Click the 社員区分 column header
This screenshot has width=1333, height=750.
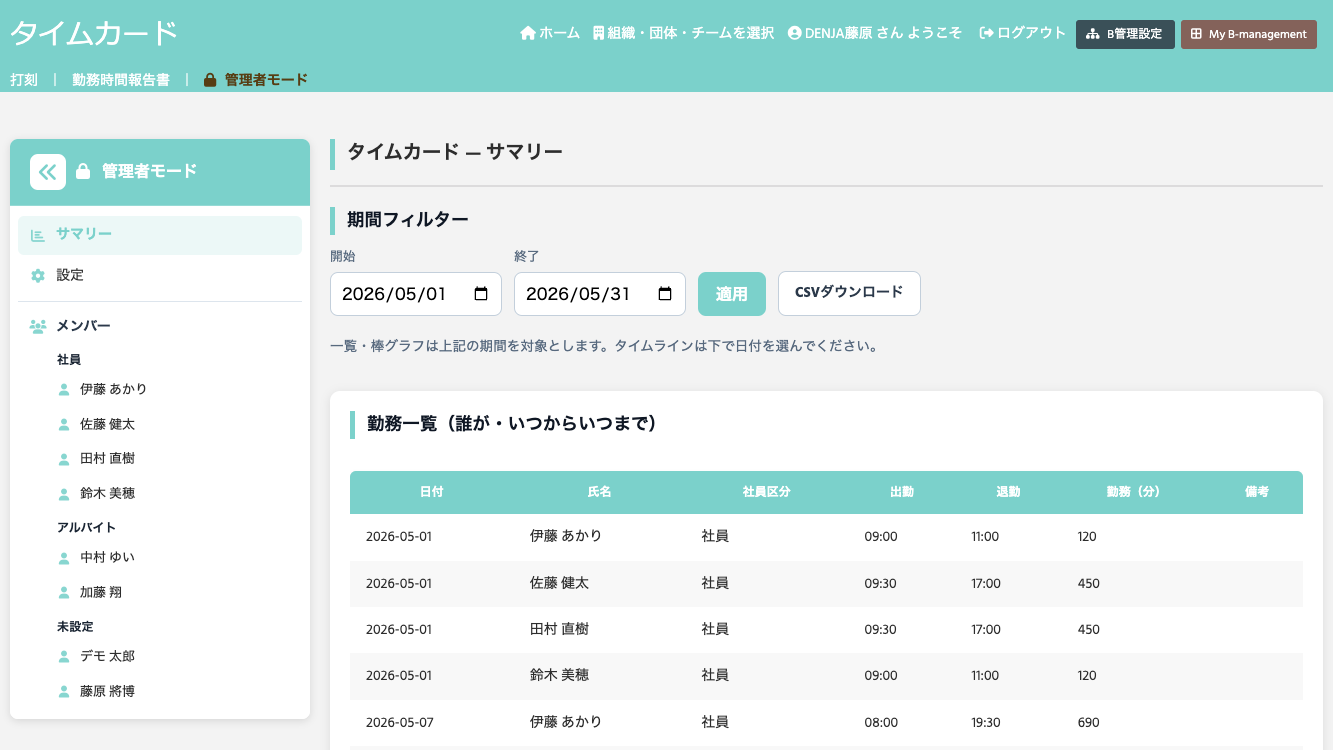[x=767, y=492]
